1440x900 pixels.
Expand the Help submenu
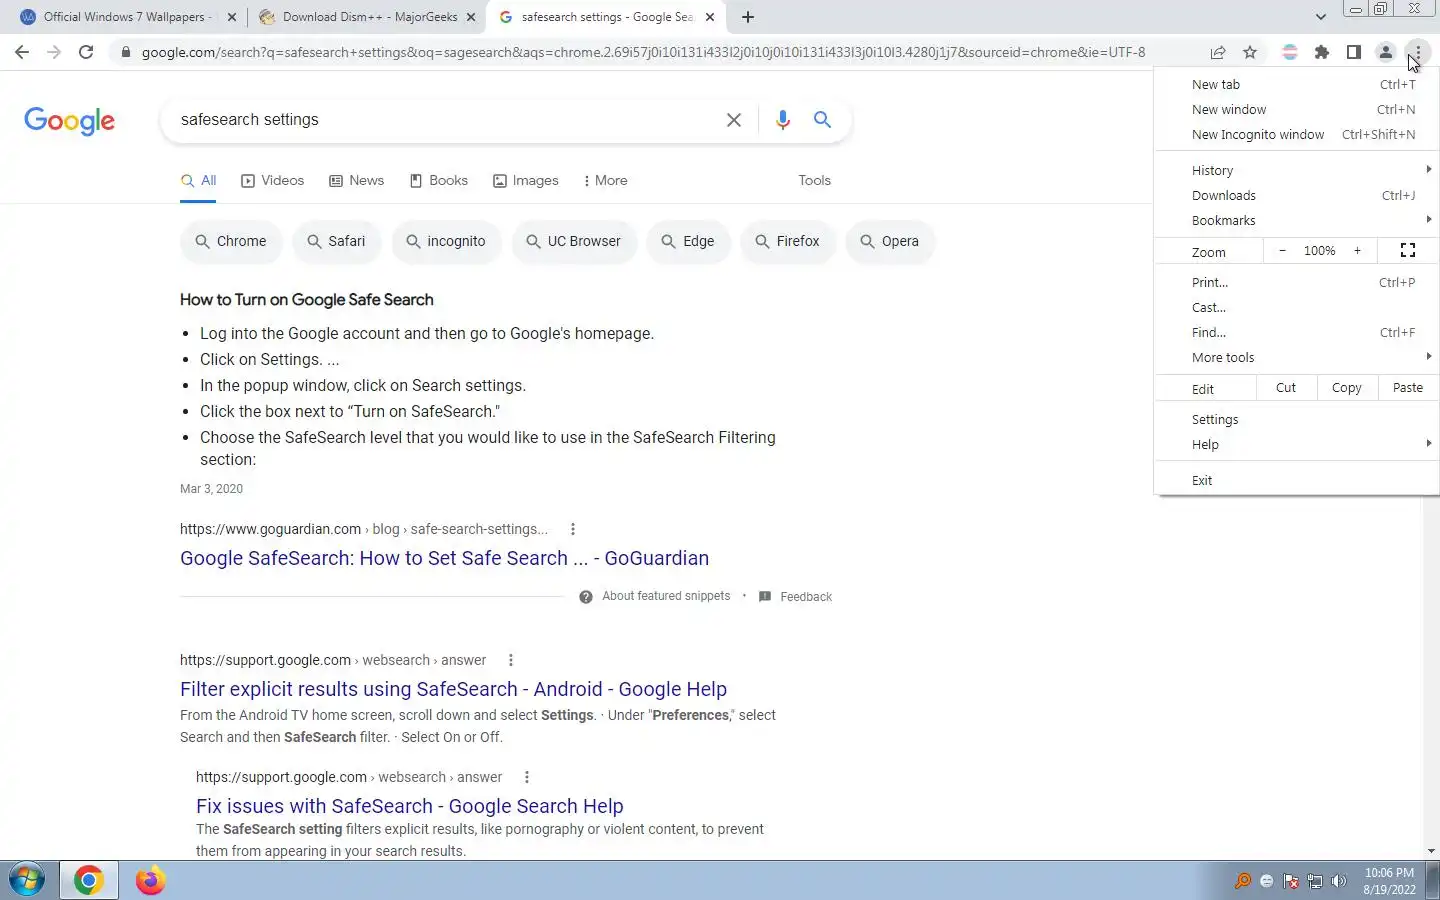[x=1297, y=445]
